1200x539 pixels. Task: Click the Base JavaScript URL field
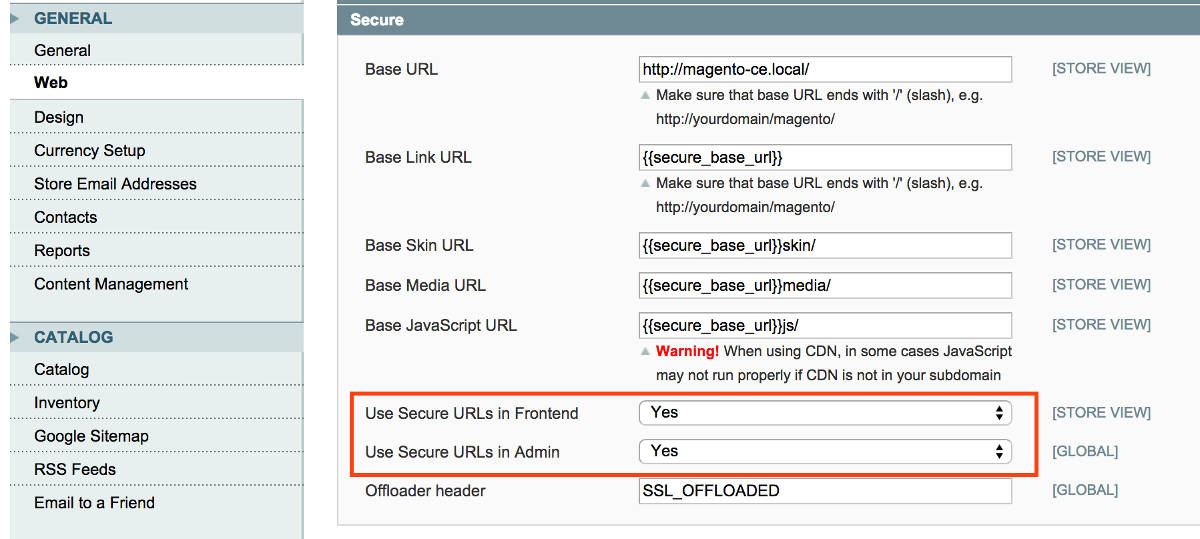[x=825, y=325]
